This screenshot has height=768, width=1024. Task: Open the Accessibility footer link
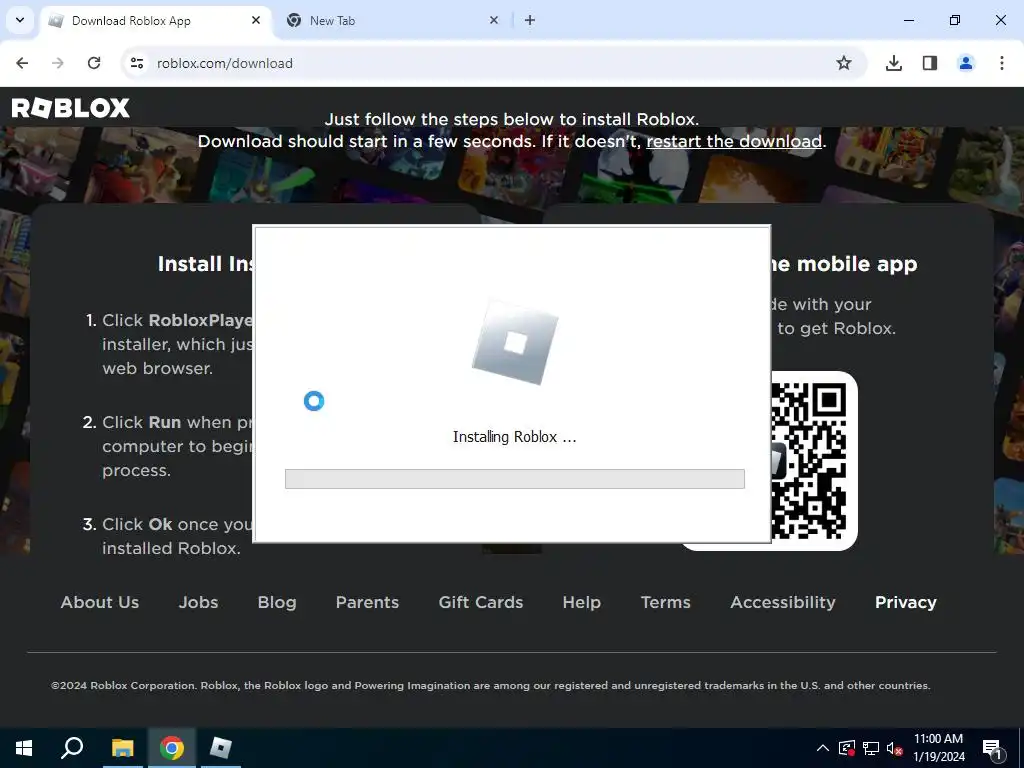783,602
